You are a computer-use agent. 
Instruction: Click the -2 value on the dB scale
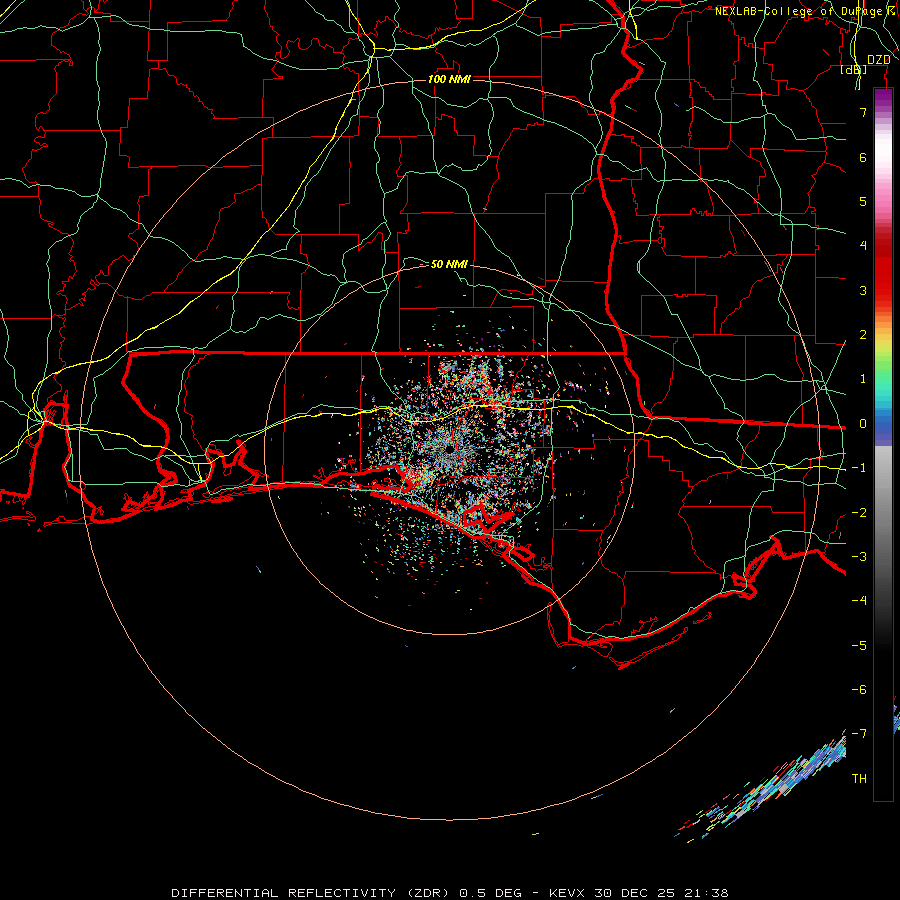[859, 513]
